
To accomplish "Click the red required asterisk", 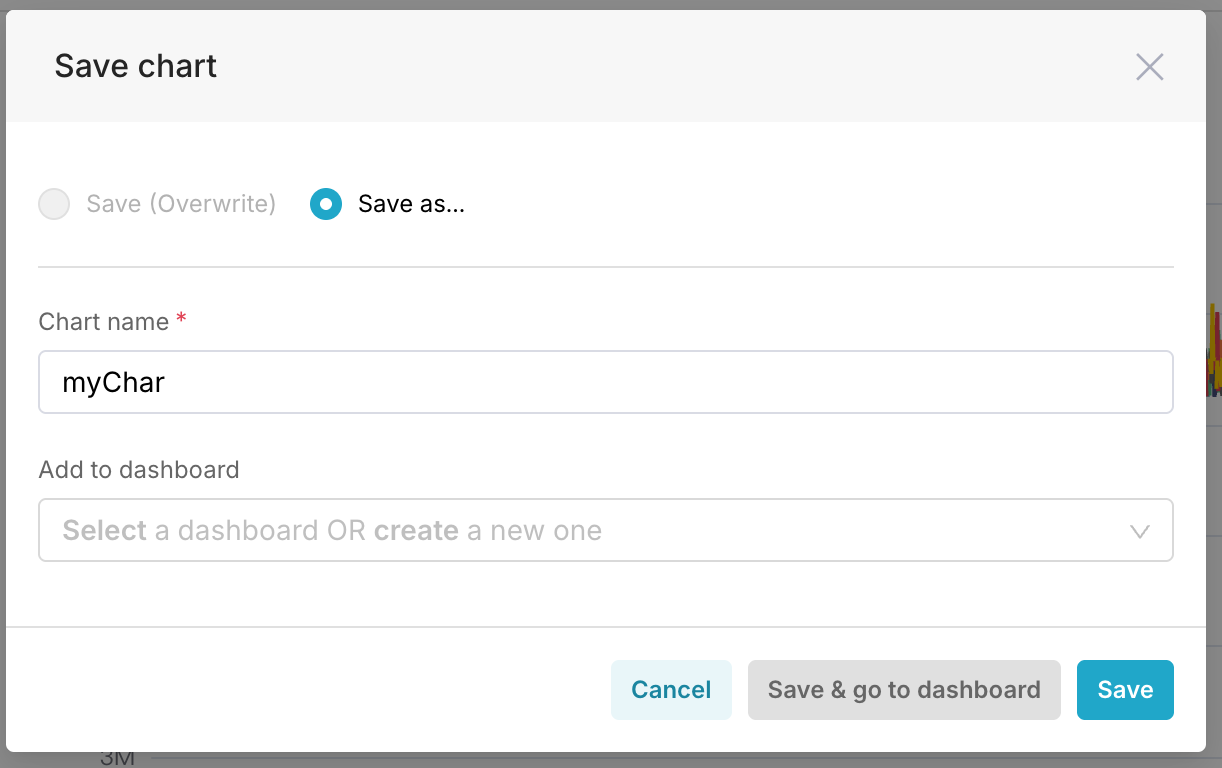I will pyautogui.click(x=181, y=320).
